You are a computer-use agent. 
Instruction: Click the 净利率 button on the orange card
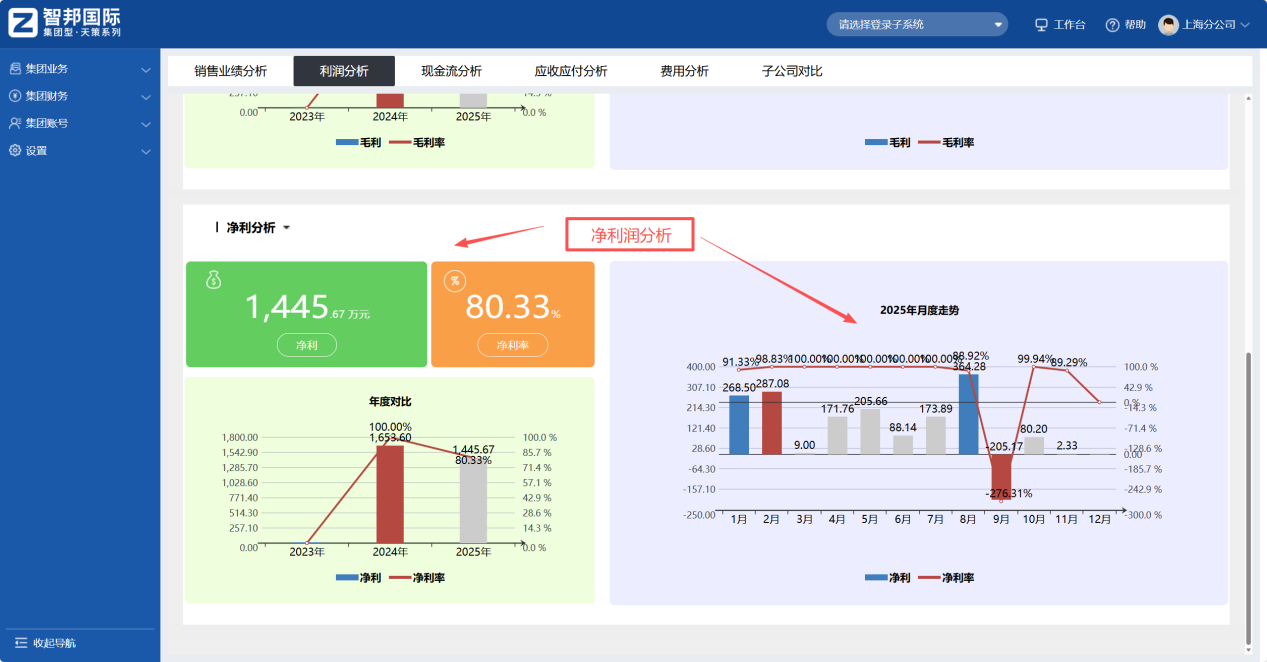coord(512,344)
